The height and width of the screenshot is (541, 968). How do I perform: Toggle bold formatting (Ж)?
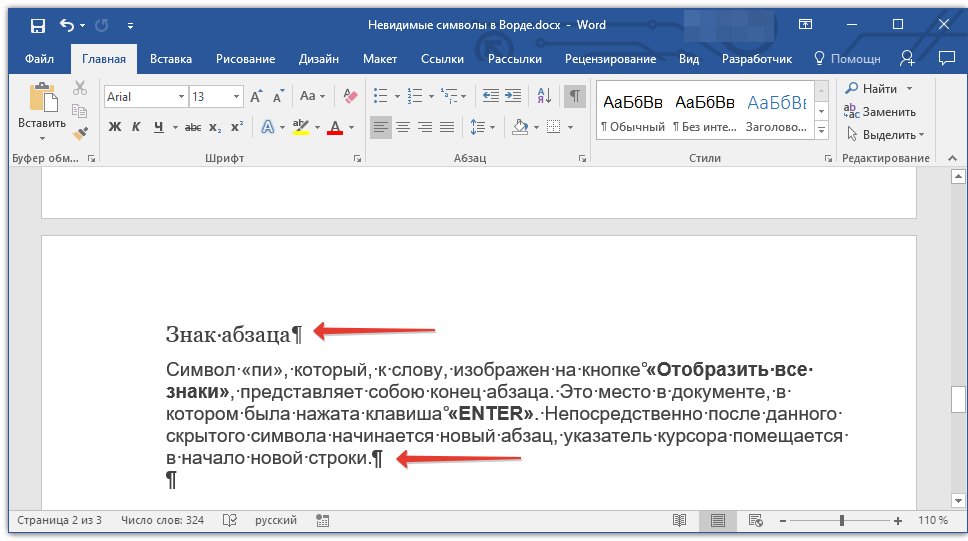pos(114,127)
